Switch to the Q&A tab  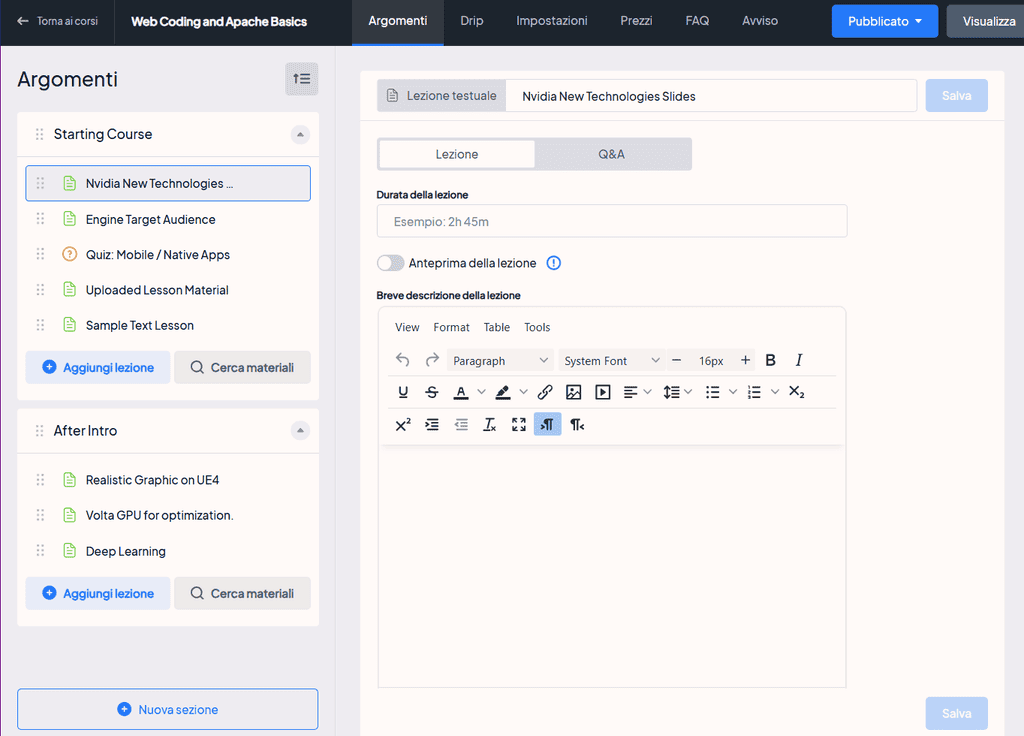[612, 154]
